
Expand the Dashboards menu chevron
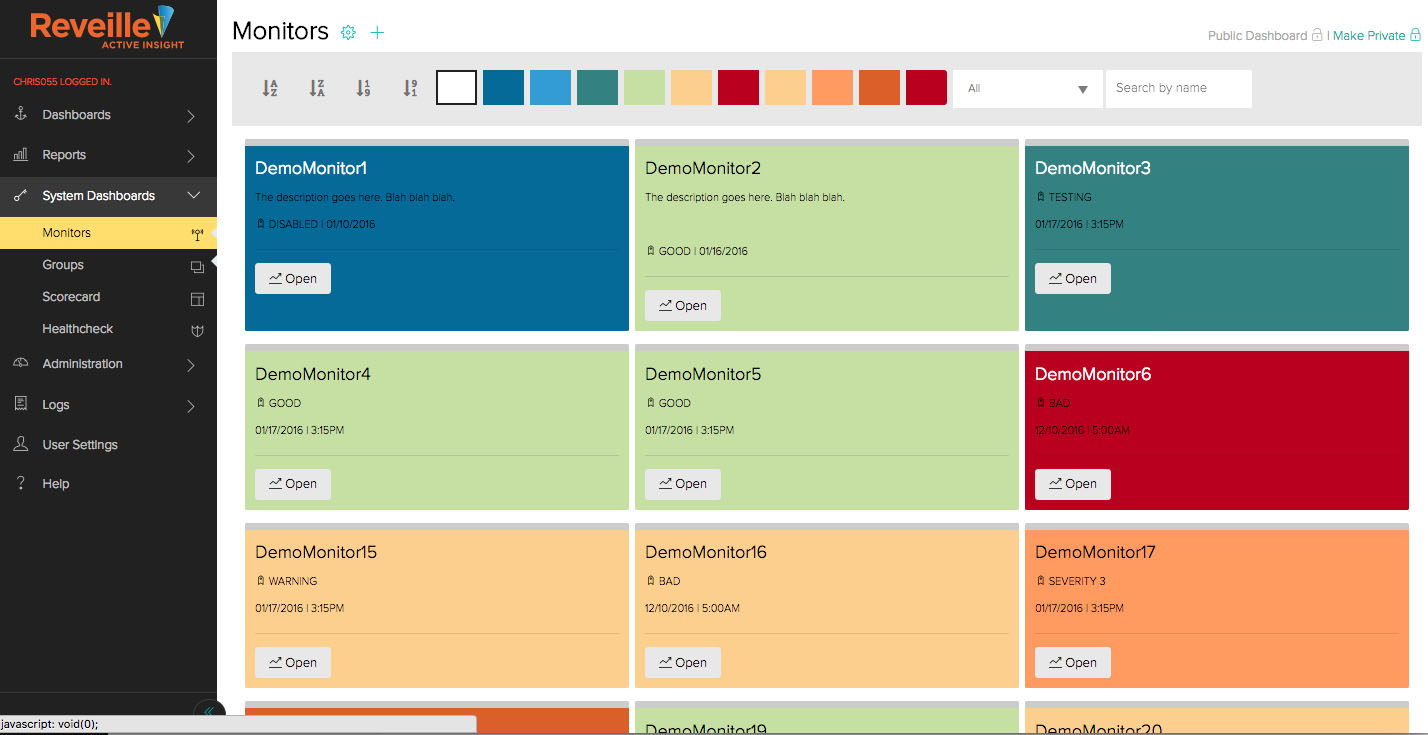pyautogui.click(x=191, y=116)
